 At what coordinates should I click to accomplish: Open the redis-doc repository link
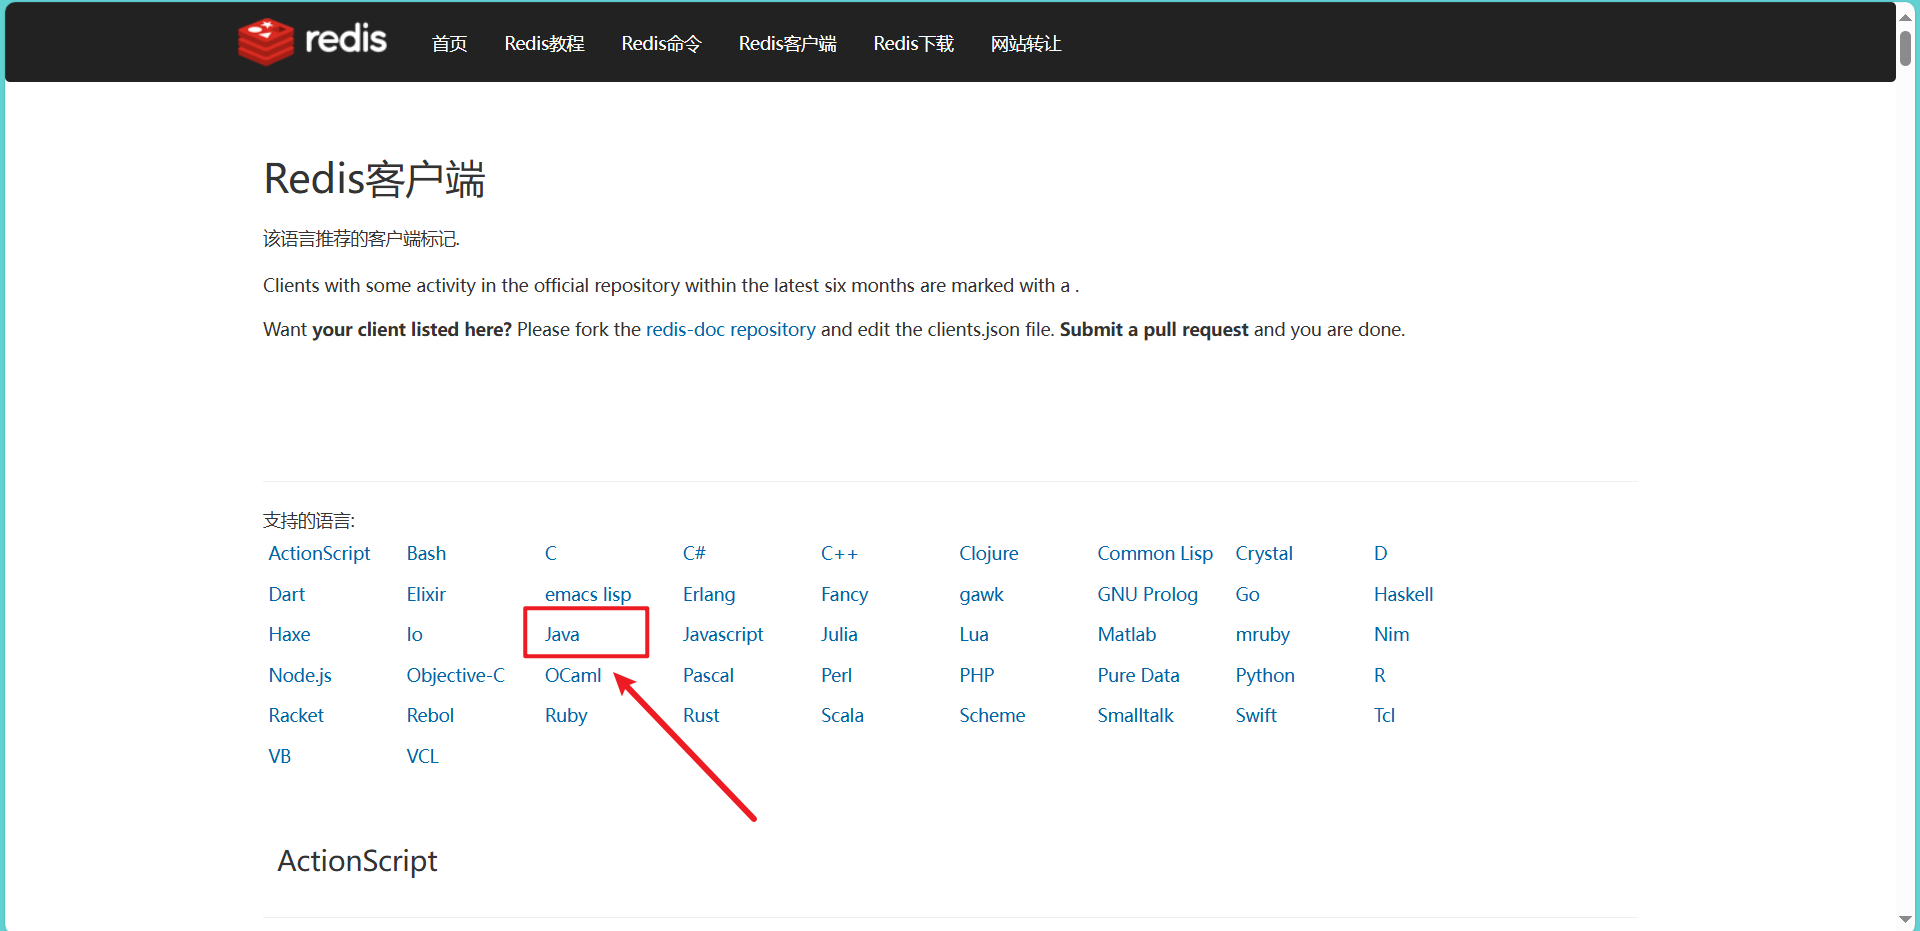(x=731, y=330)
